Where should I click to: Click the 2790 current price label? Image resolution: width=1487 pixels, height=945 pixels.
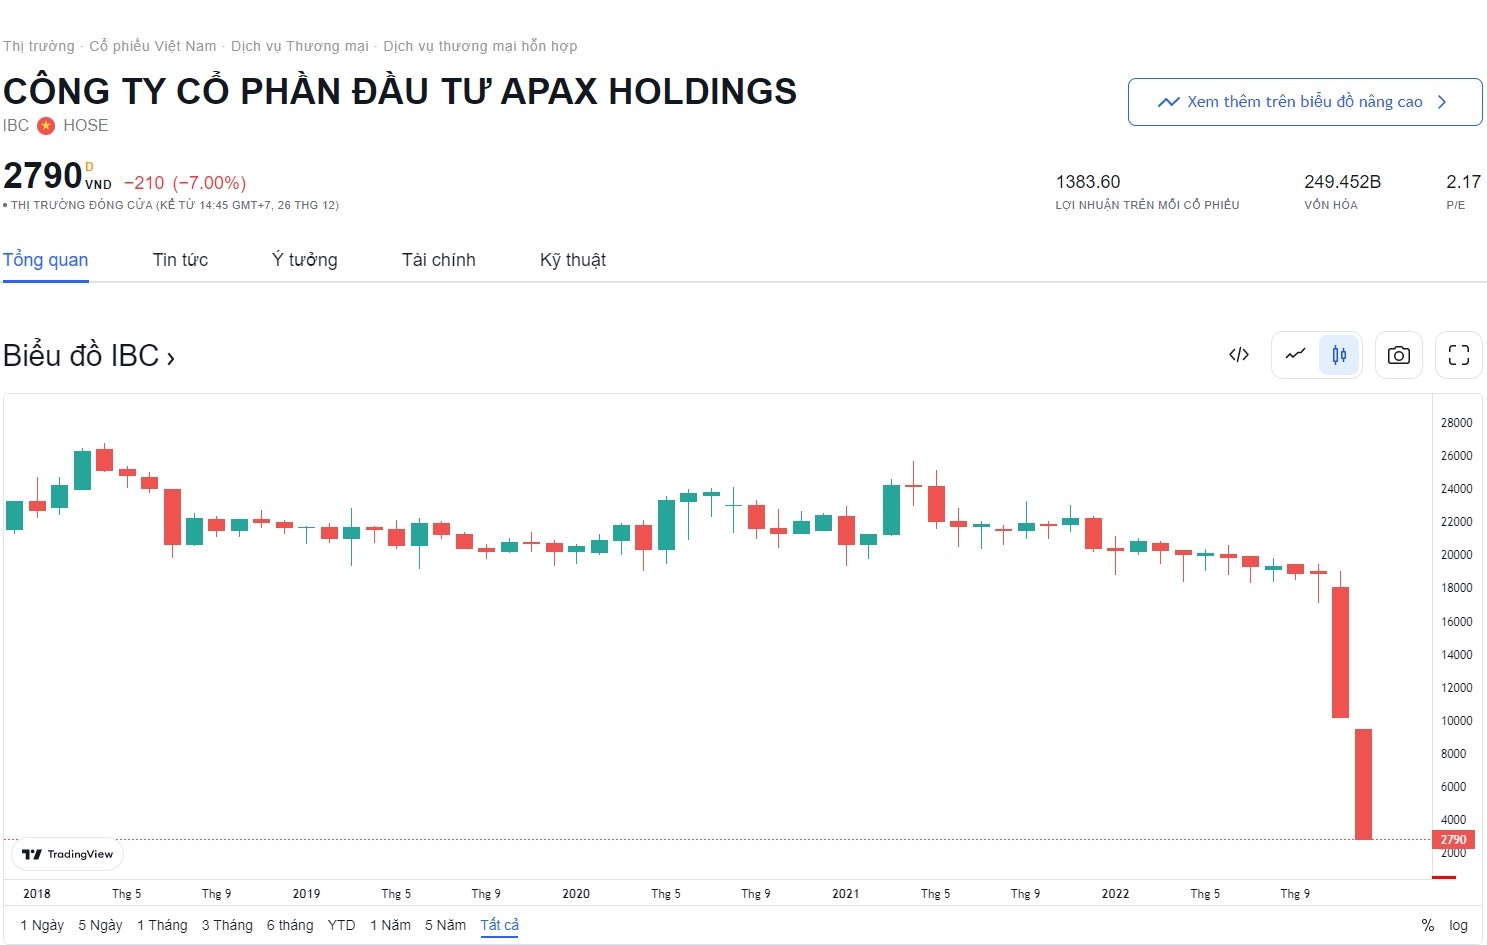point(1453,840)
